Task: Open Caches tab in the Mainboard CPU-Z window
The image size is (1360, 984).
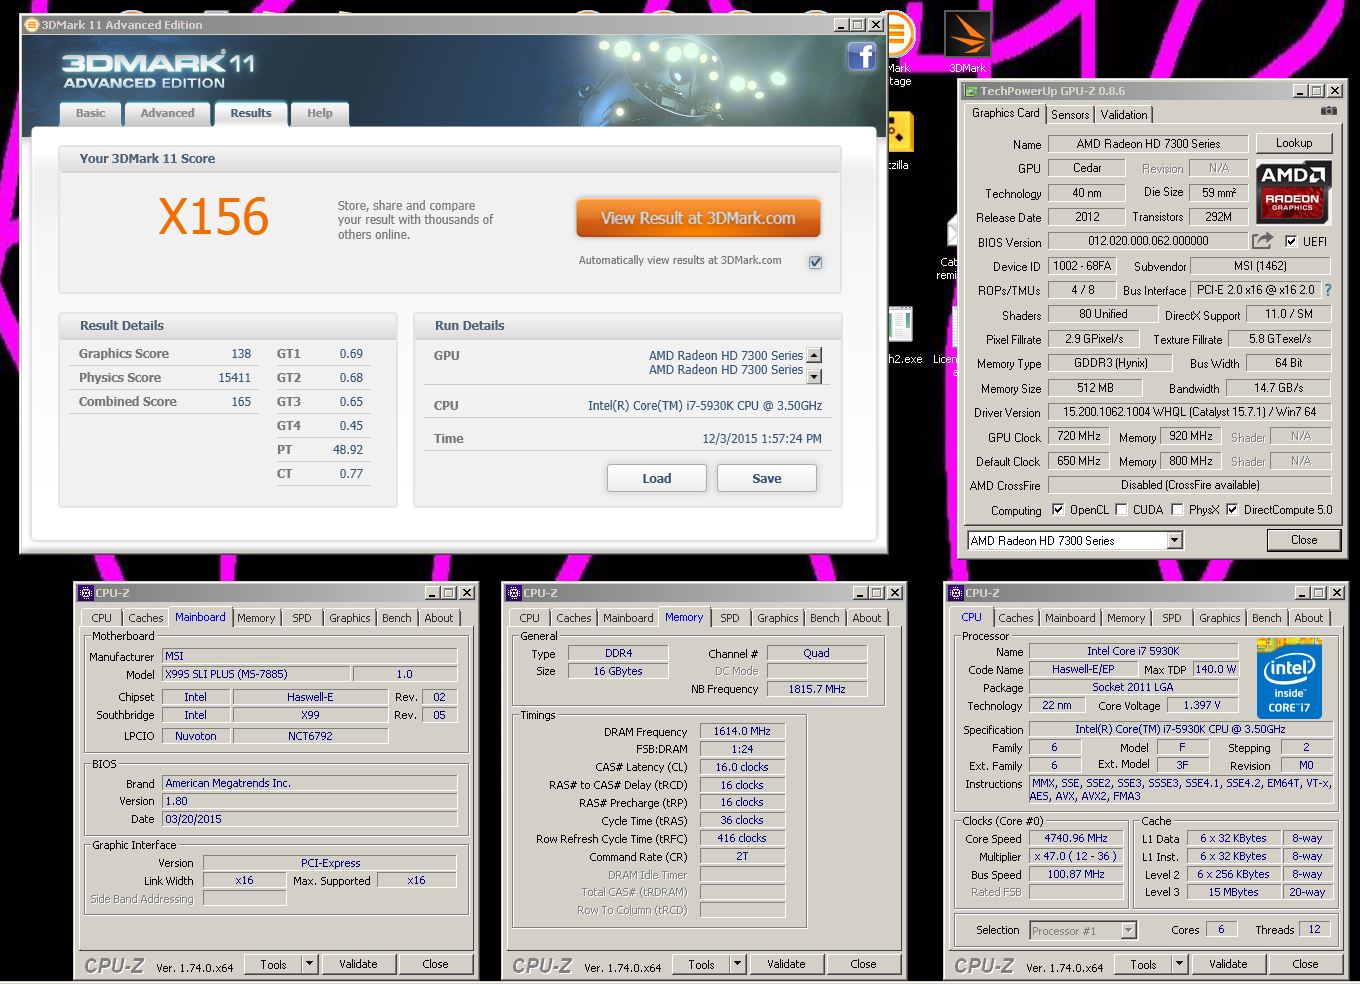Action: pyautogui.click(x=146, y=618)
